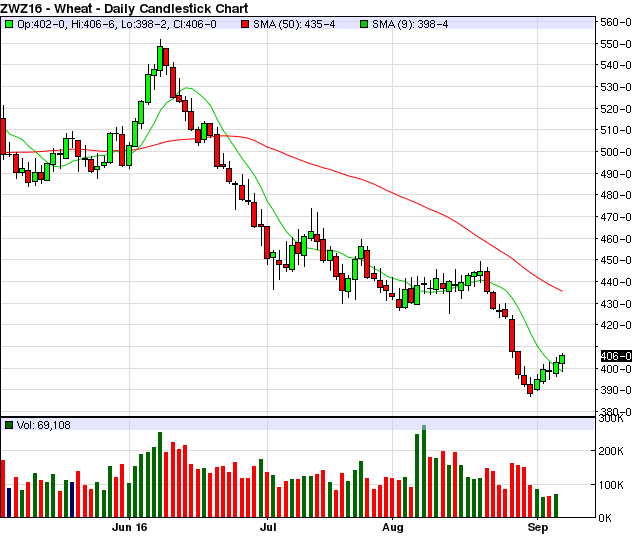Click the green OHLC legend color swatch
This screenshot has height=536, width=640.
tap(9, 24)
